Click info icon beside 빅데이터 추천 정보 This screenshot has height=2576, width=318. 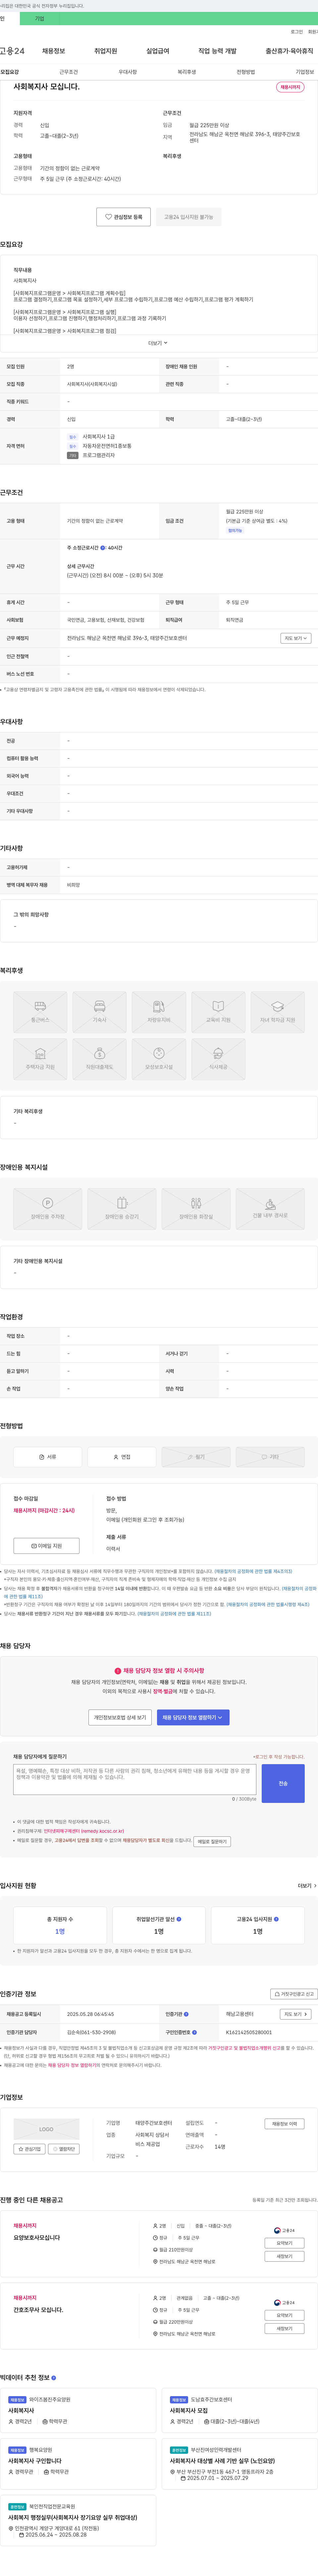54,2378
